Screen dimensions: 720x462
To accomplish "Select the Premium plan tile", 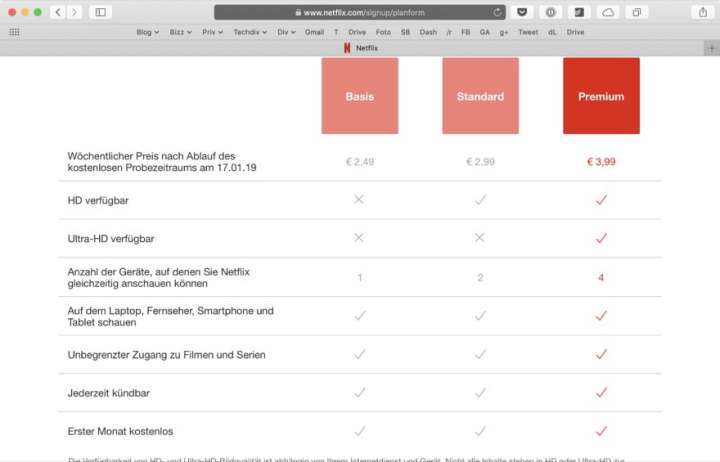I will (x=601, y=96).
